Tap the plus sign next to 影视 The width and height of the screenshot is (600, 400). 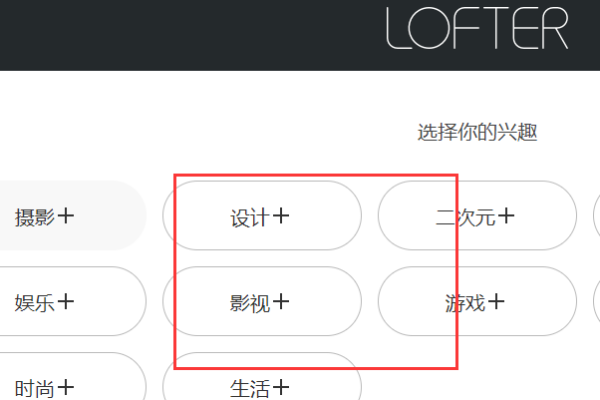click(x=281, y=301)
